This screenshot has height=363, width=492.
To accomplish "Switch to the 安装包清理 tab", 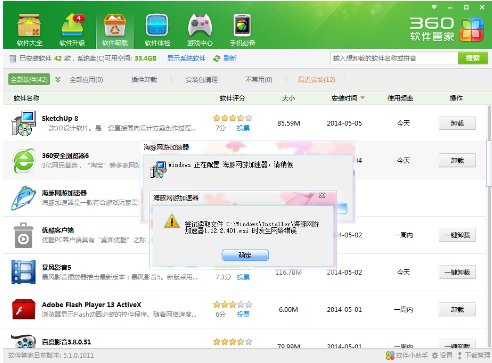I will pos(202,79).
